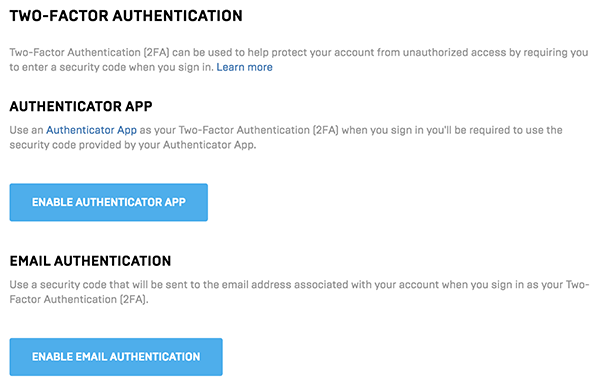
Task: Open the Learn more link
Action: point(245,67)
